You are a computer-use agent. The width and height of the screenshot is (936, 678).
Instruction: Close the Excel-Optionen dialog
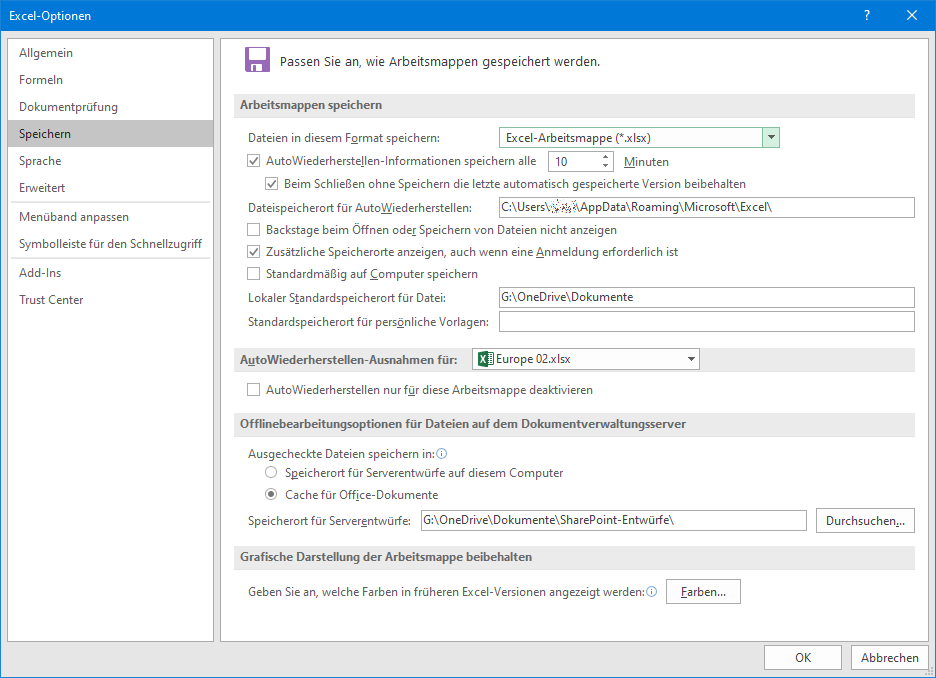[912, 16]
